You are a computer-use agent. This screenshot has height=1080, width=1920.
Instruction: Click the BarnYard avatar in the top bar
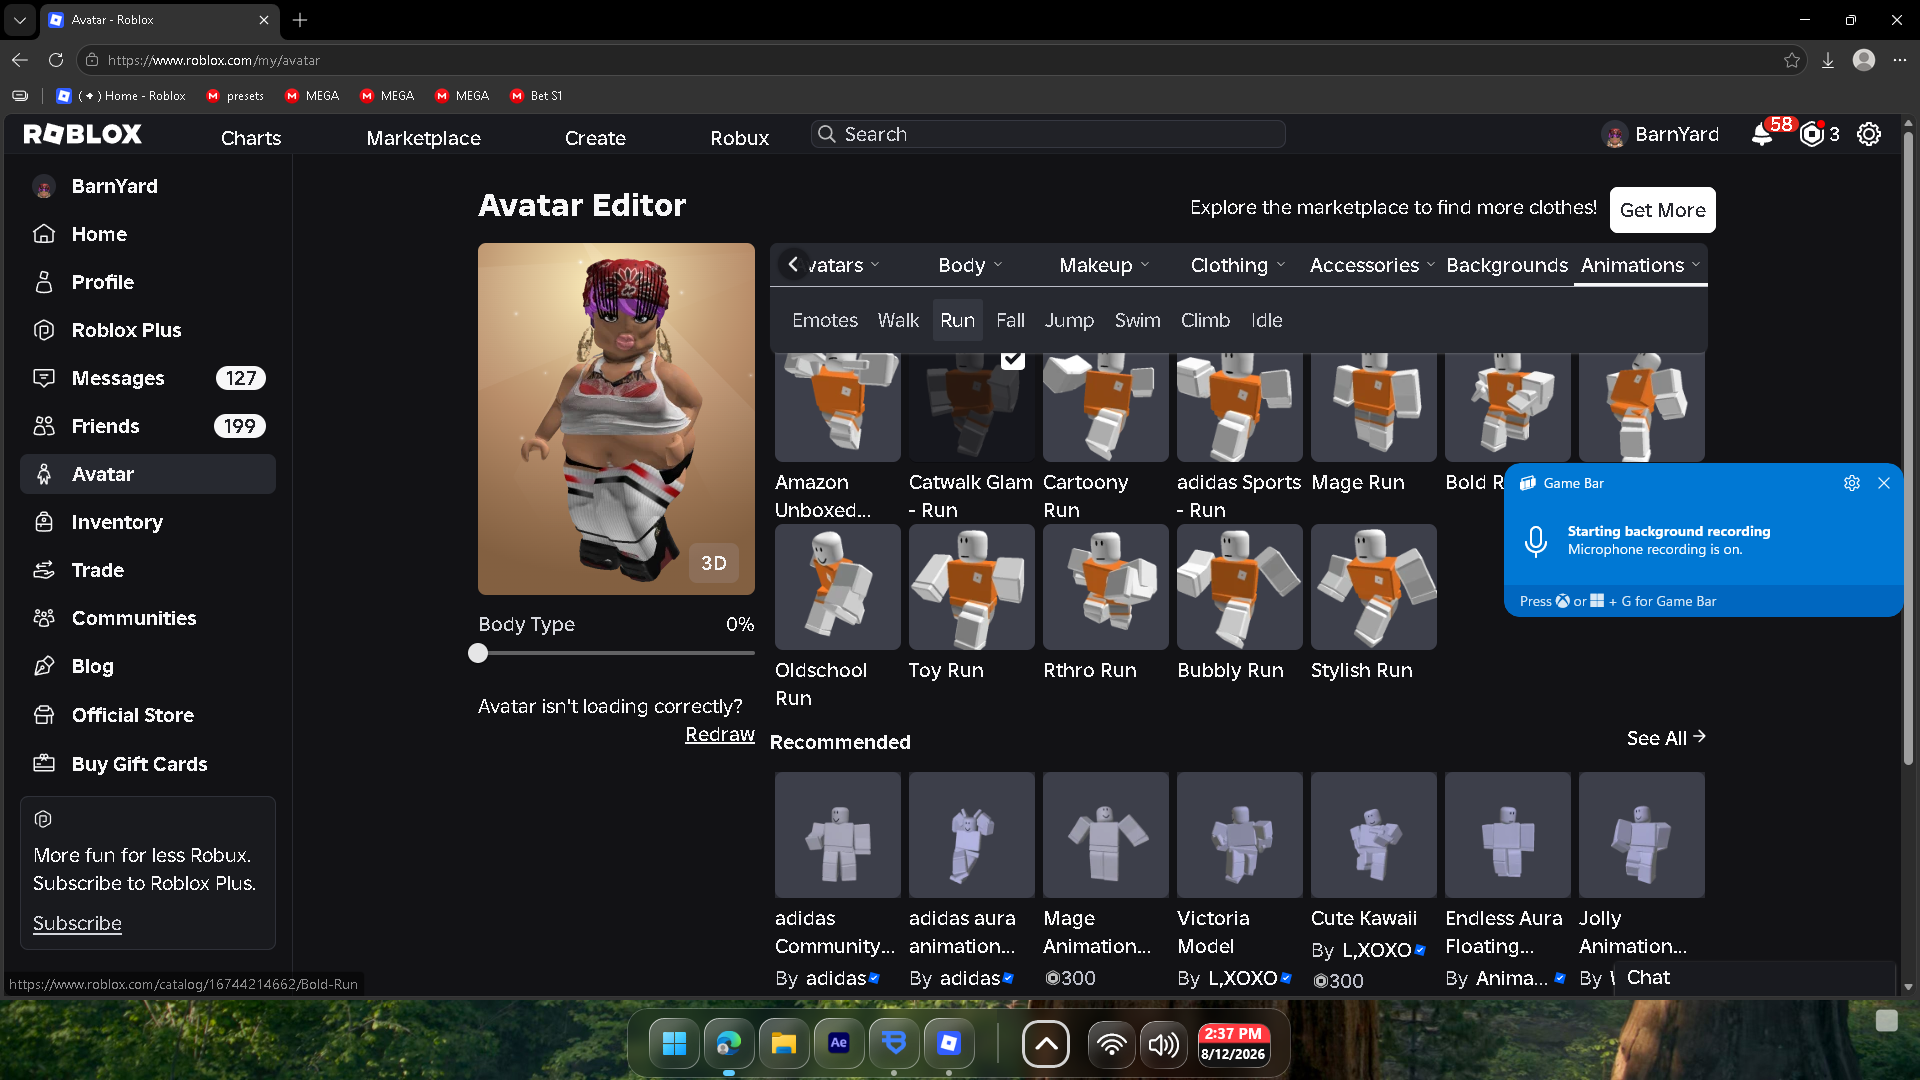1614,135
